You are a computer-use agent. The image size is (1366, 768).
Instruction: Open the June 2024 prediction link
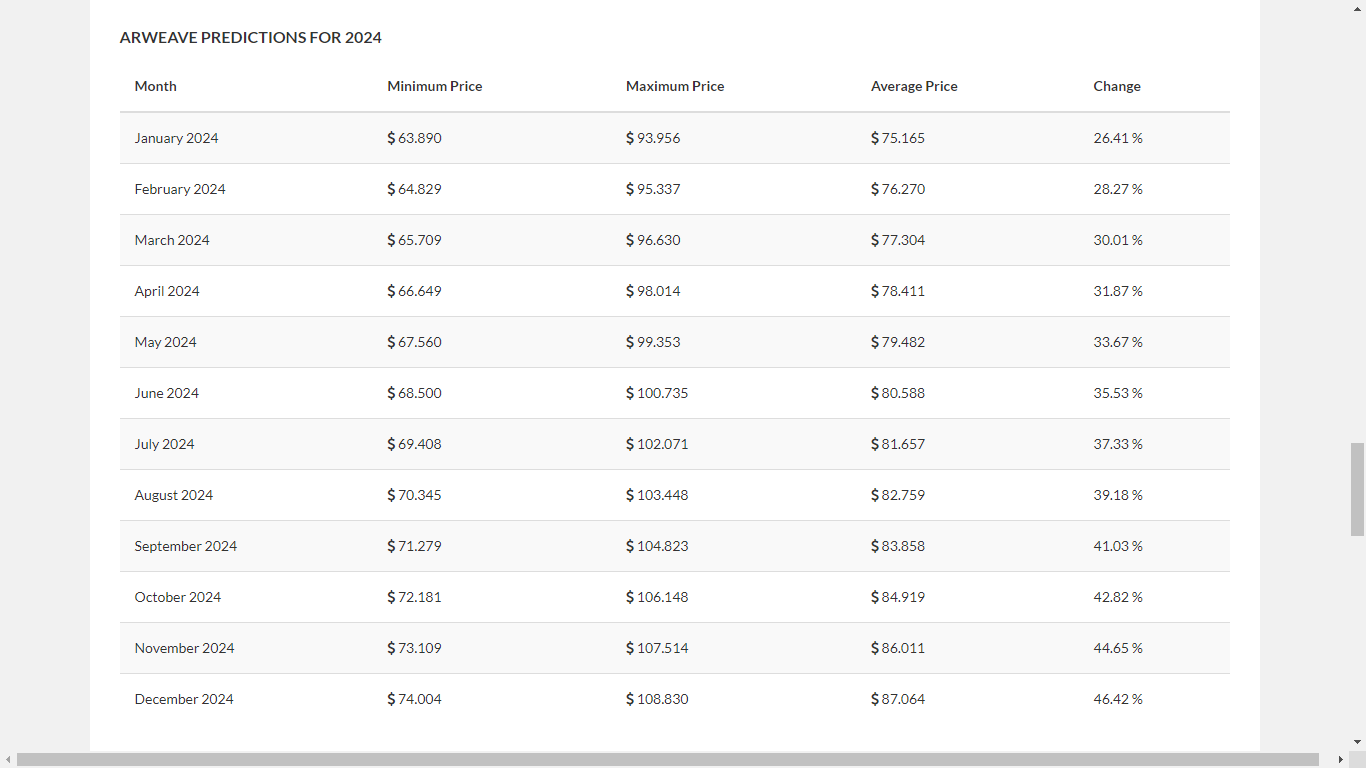pos(166,393)
